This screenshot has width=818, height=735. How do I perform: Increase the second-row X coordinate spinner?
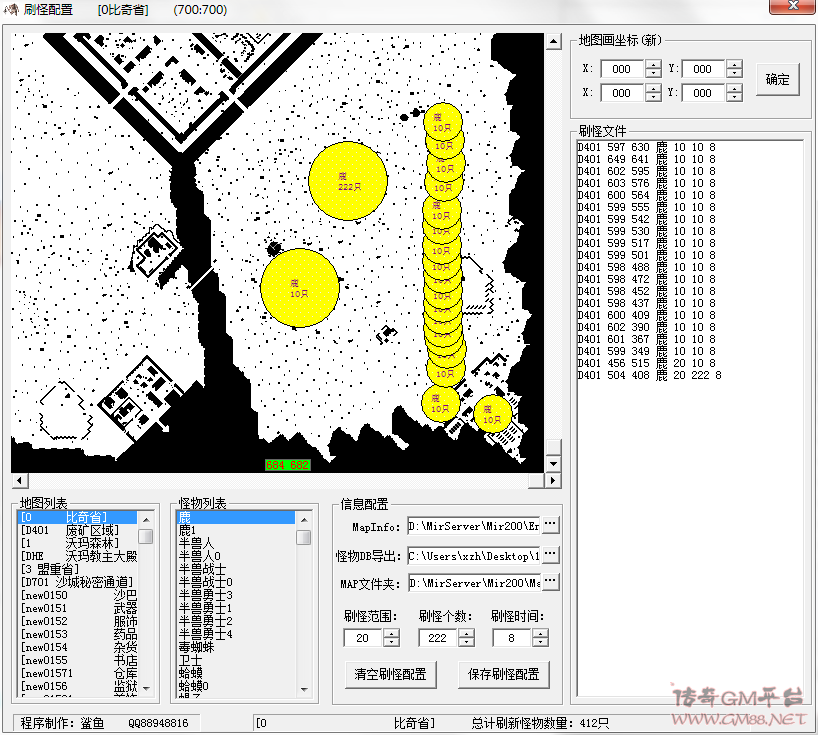(x=653, y=89)
